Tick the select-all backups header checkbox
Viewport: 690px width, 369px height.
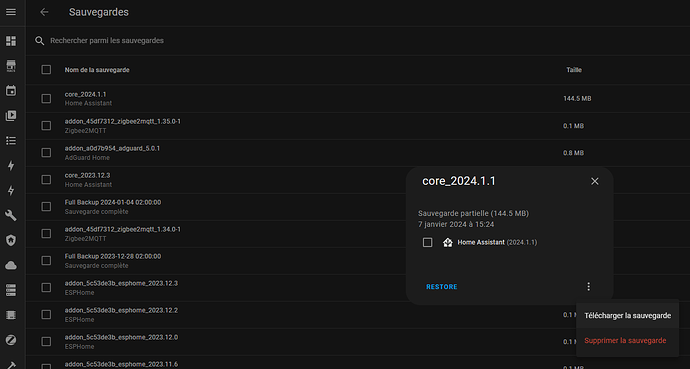point(46,69)
